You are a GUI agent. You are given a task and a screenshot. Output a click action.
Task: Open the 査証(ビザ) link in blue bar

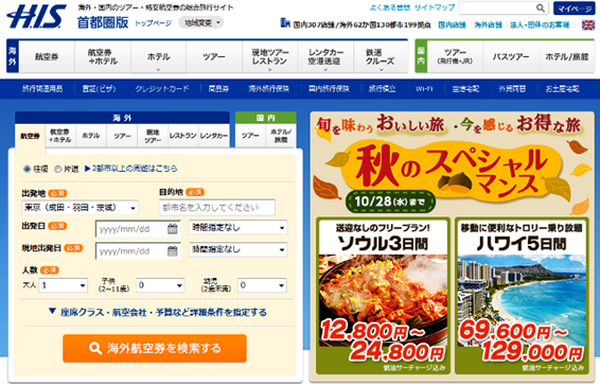[99, 89]
